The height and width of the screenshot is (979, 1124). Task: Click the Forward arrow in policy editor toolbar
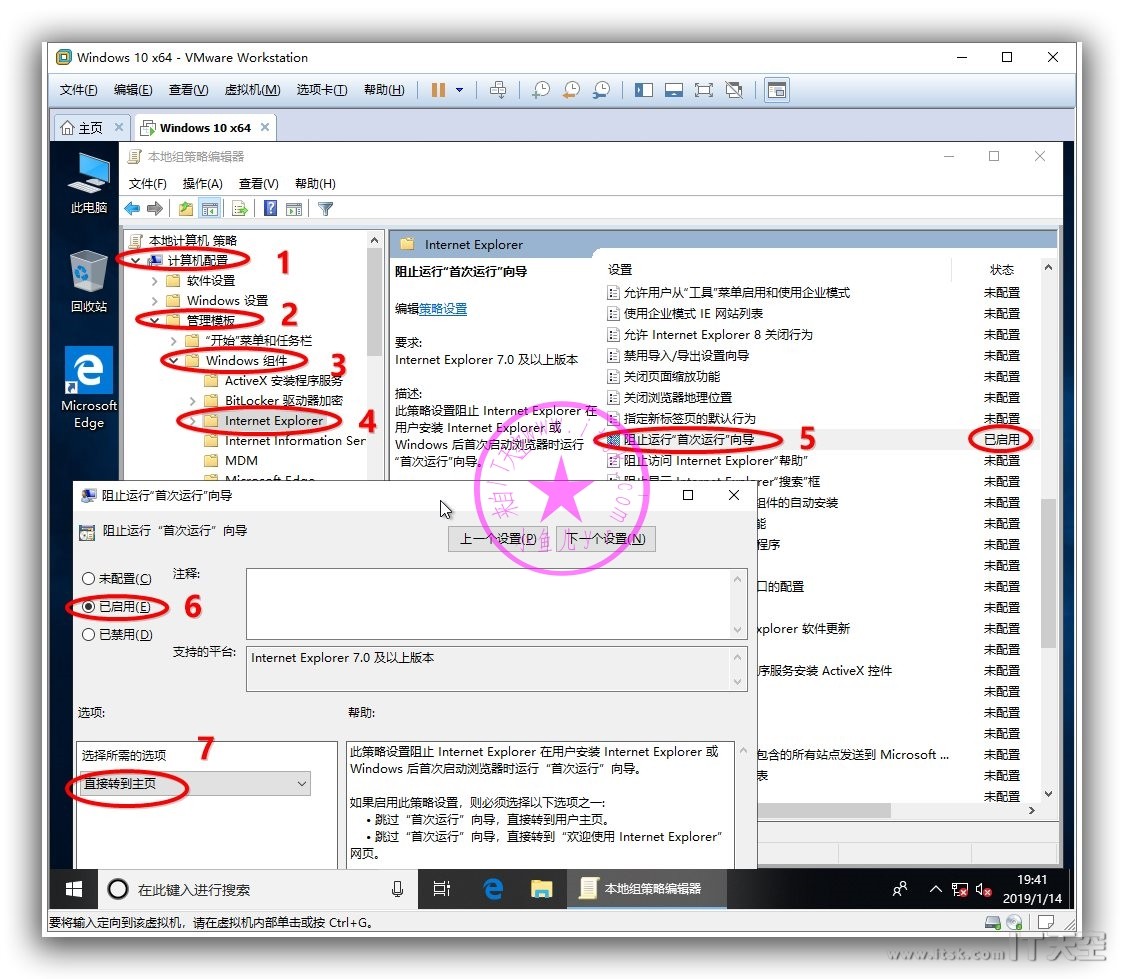(x=155, y=209)
